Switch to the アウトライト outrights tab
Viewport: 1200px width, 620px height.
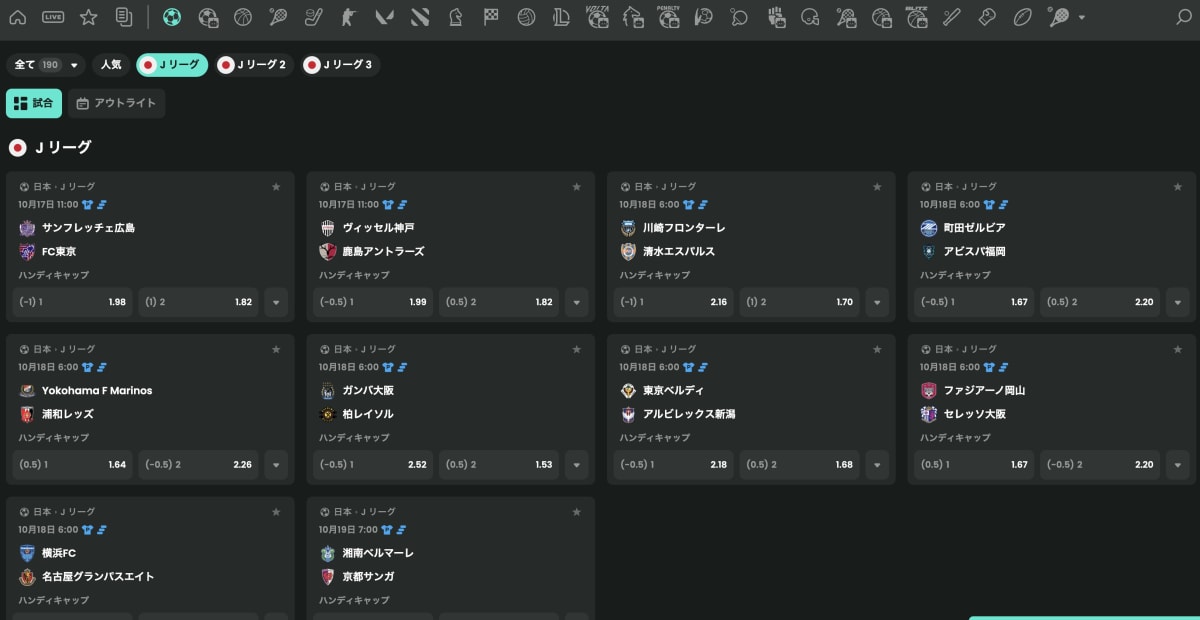[117, 103]
